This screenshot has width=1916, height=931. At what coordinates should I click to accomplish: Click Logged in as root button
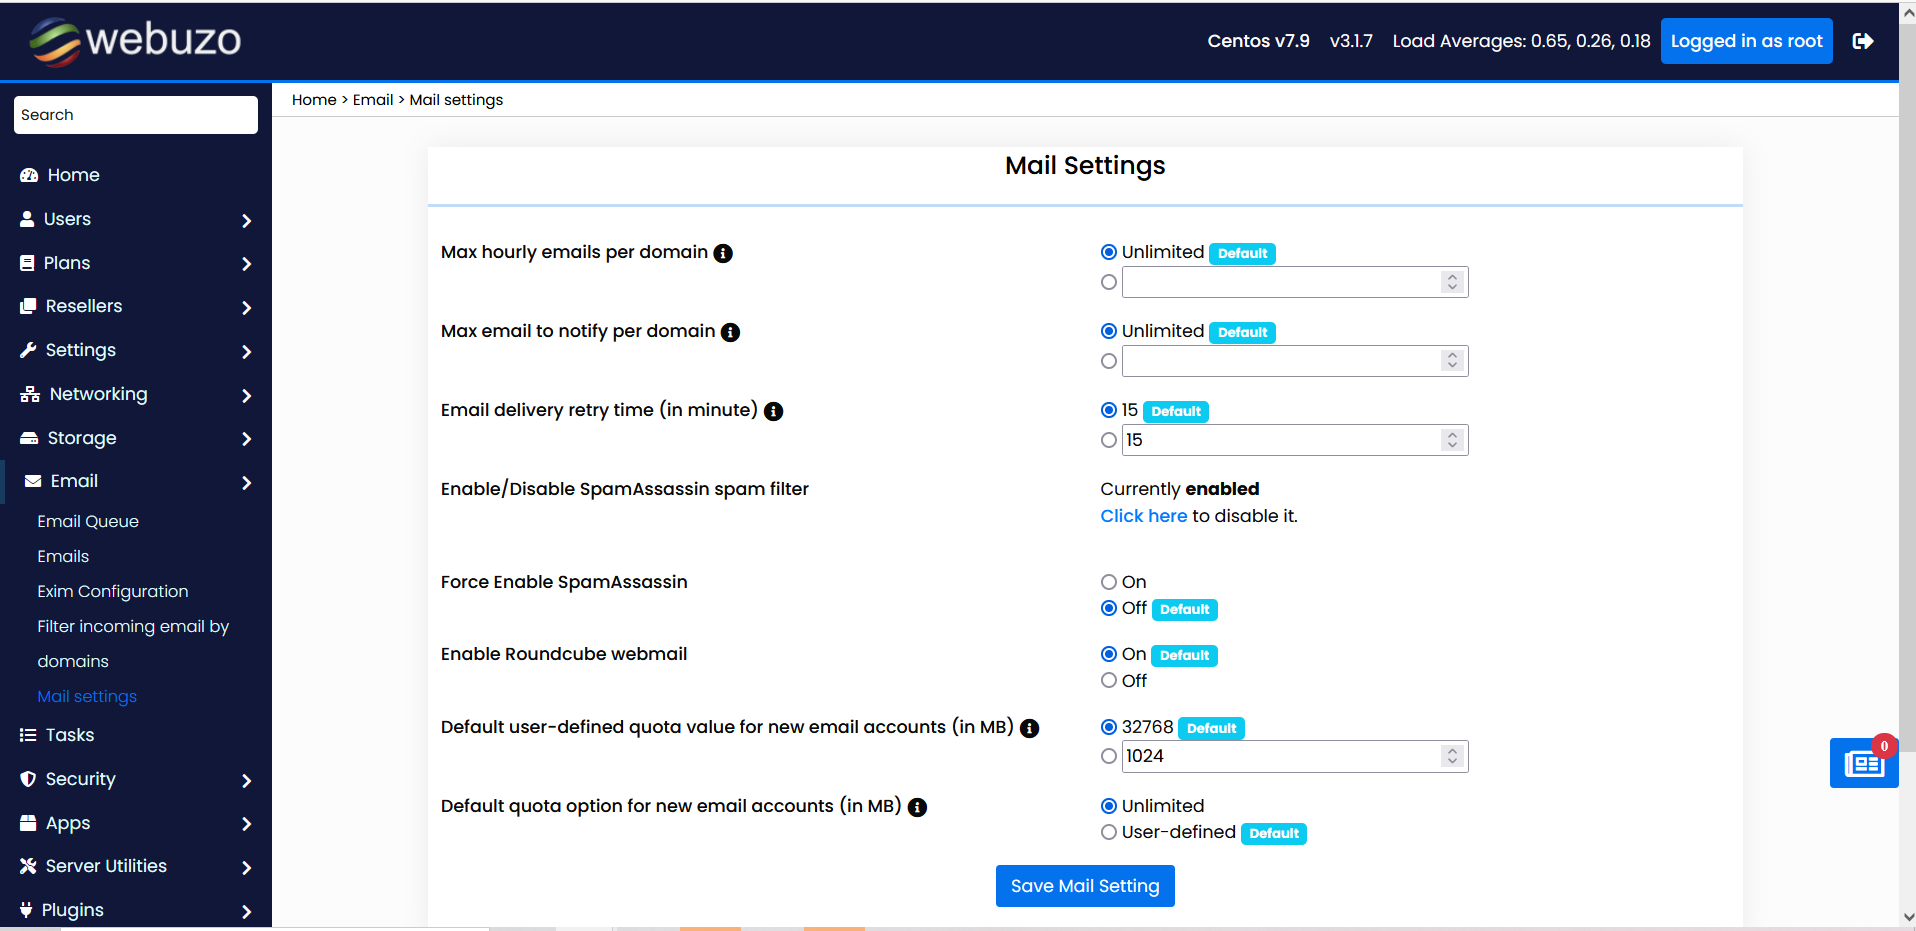[x=1746, y=41]
